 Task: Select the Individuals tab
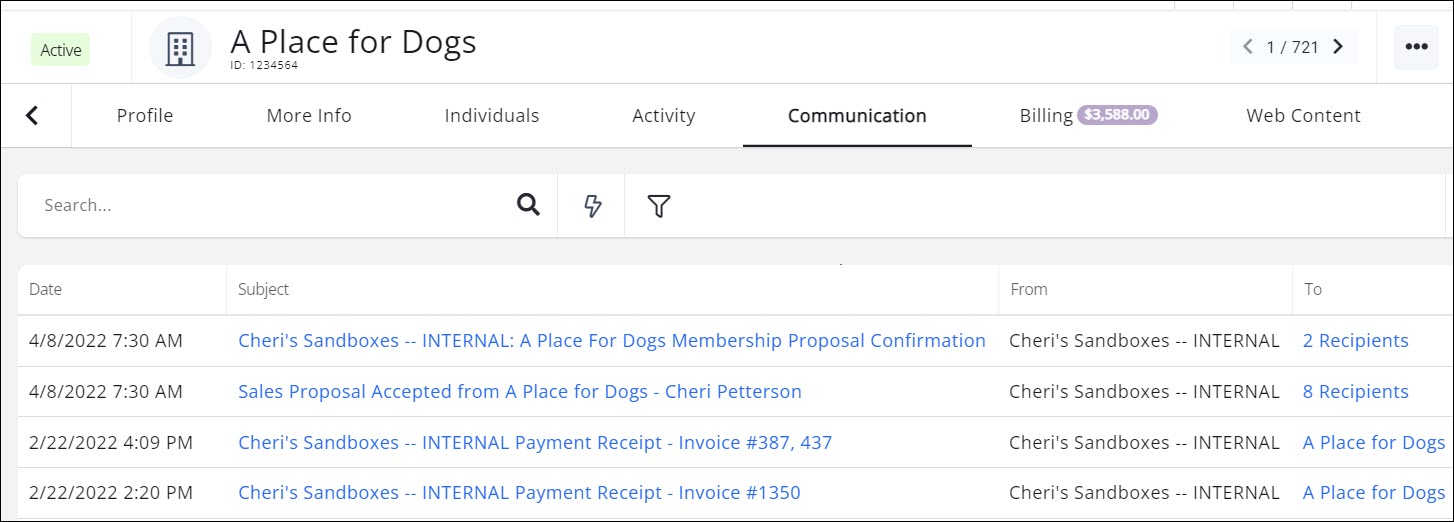click(492, 116)
